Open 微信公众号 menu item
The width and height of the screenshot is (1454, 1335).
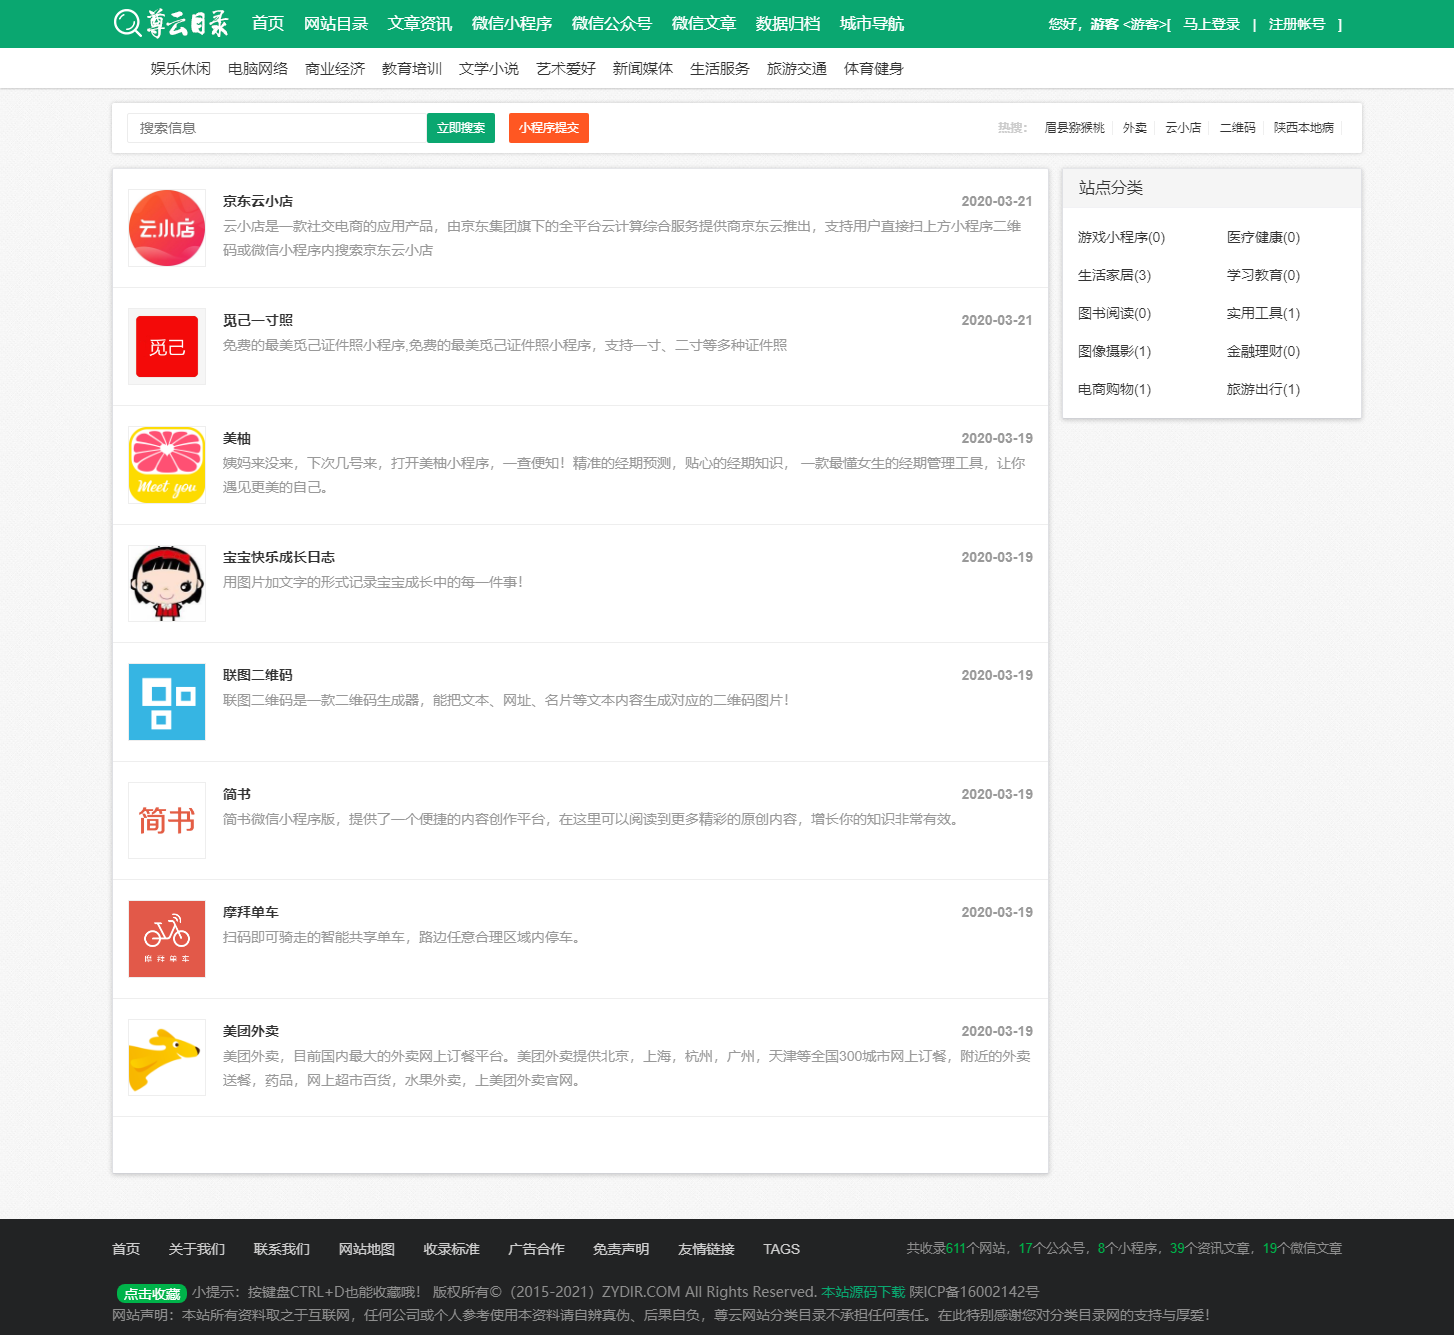[x=612, y=23]
